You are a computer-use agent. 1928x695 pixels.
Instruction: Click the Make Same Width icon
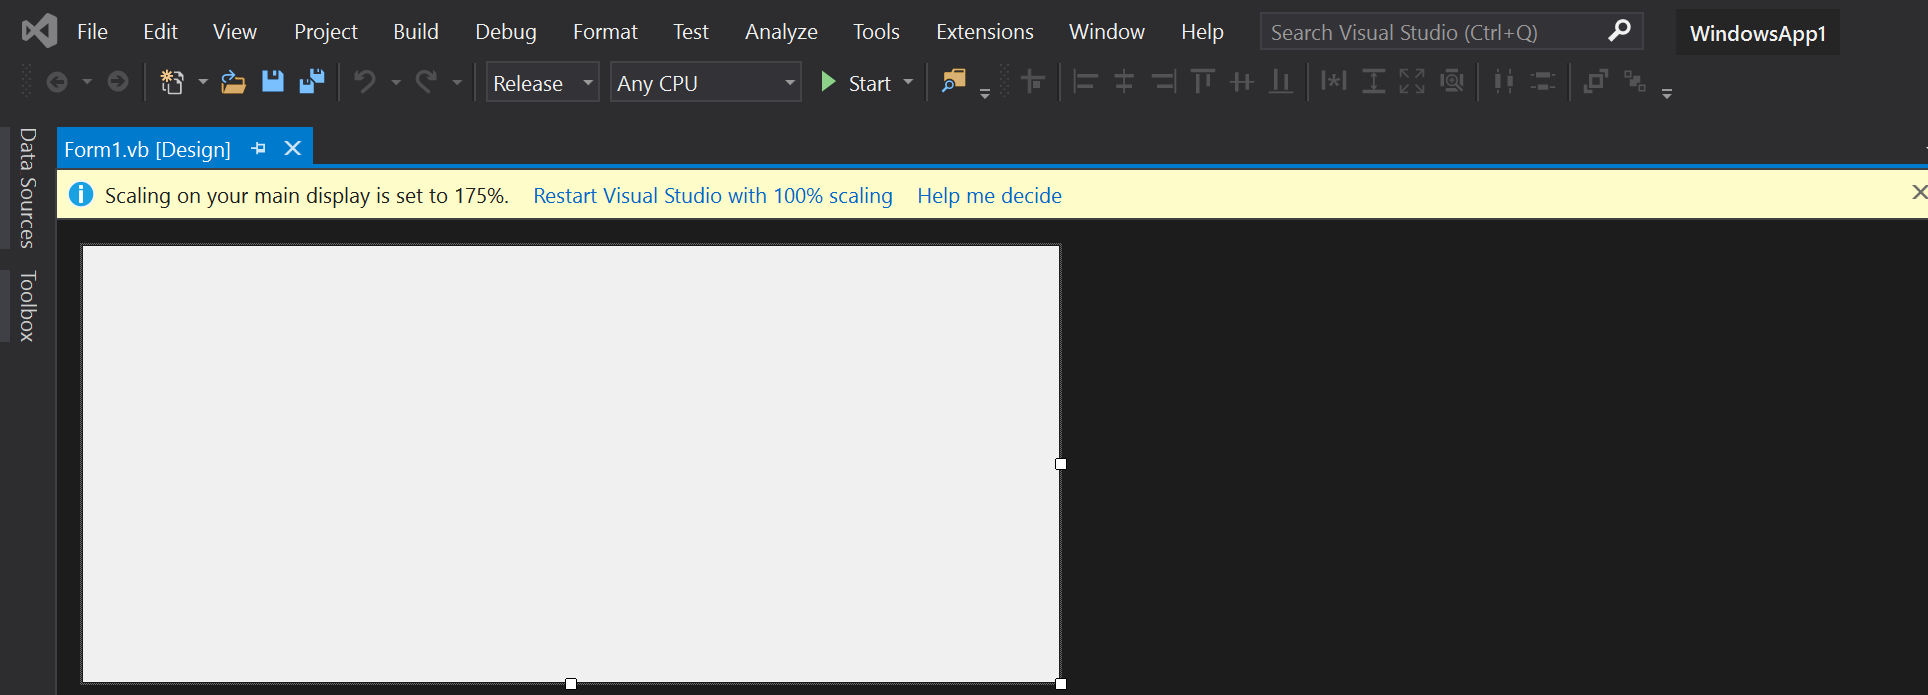(x=1333, y=81)
